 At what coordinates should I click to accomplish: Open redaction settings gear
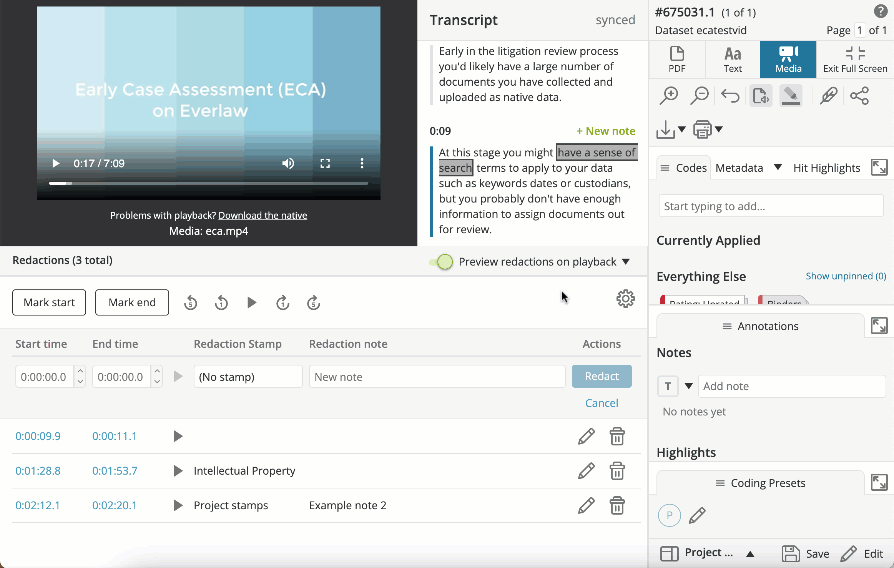coord(625,298)
